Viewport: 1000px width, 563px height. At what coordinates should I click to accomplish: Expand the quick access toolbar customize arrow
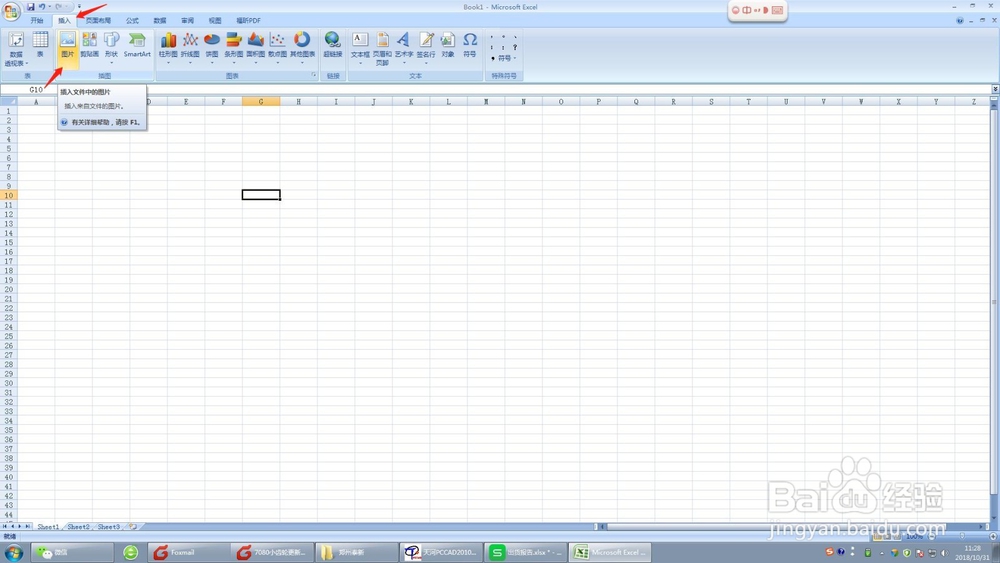79,7
